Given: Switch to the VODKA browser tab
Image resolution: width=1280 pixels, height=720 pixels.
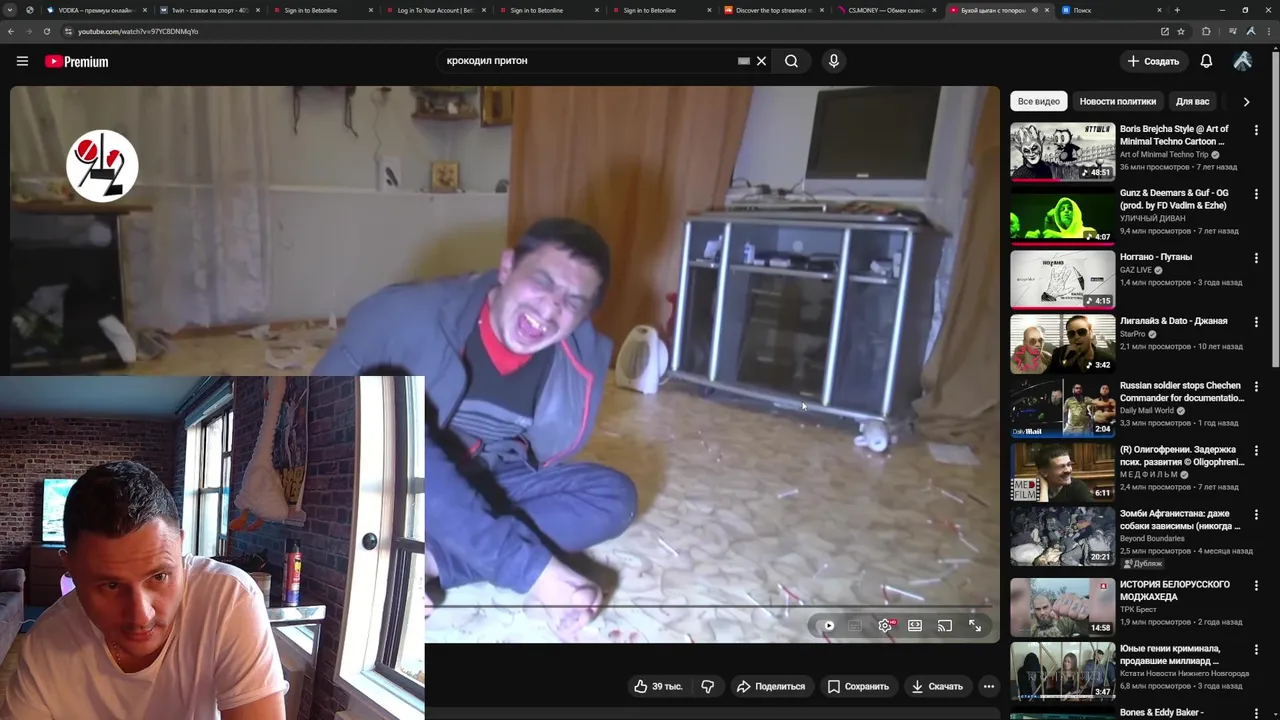Looking at the screenshot, I should 96,10.
